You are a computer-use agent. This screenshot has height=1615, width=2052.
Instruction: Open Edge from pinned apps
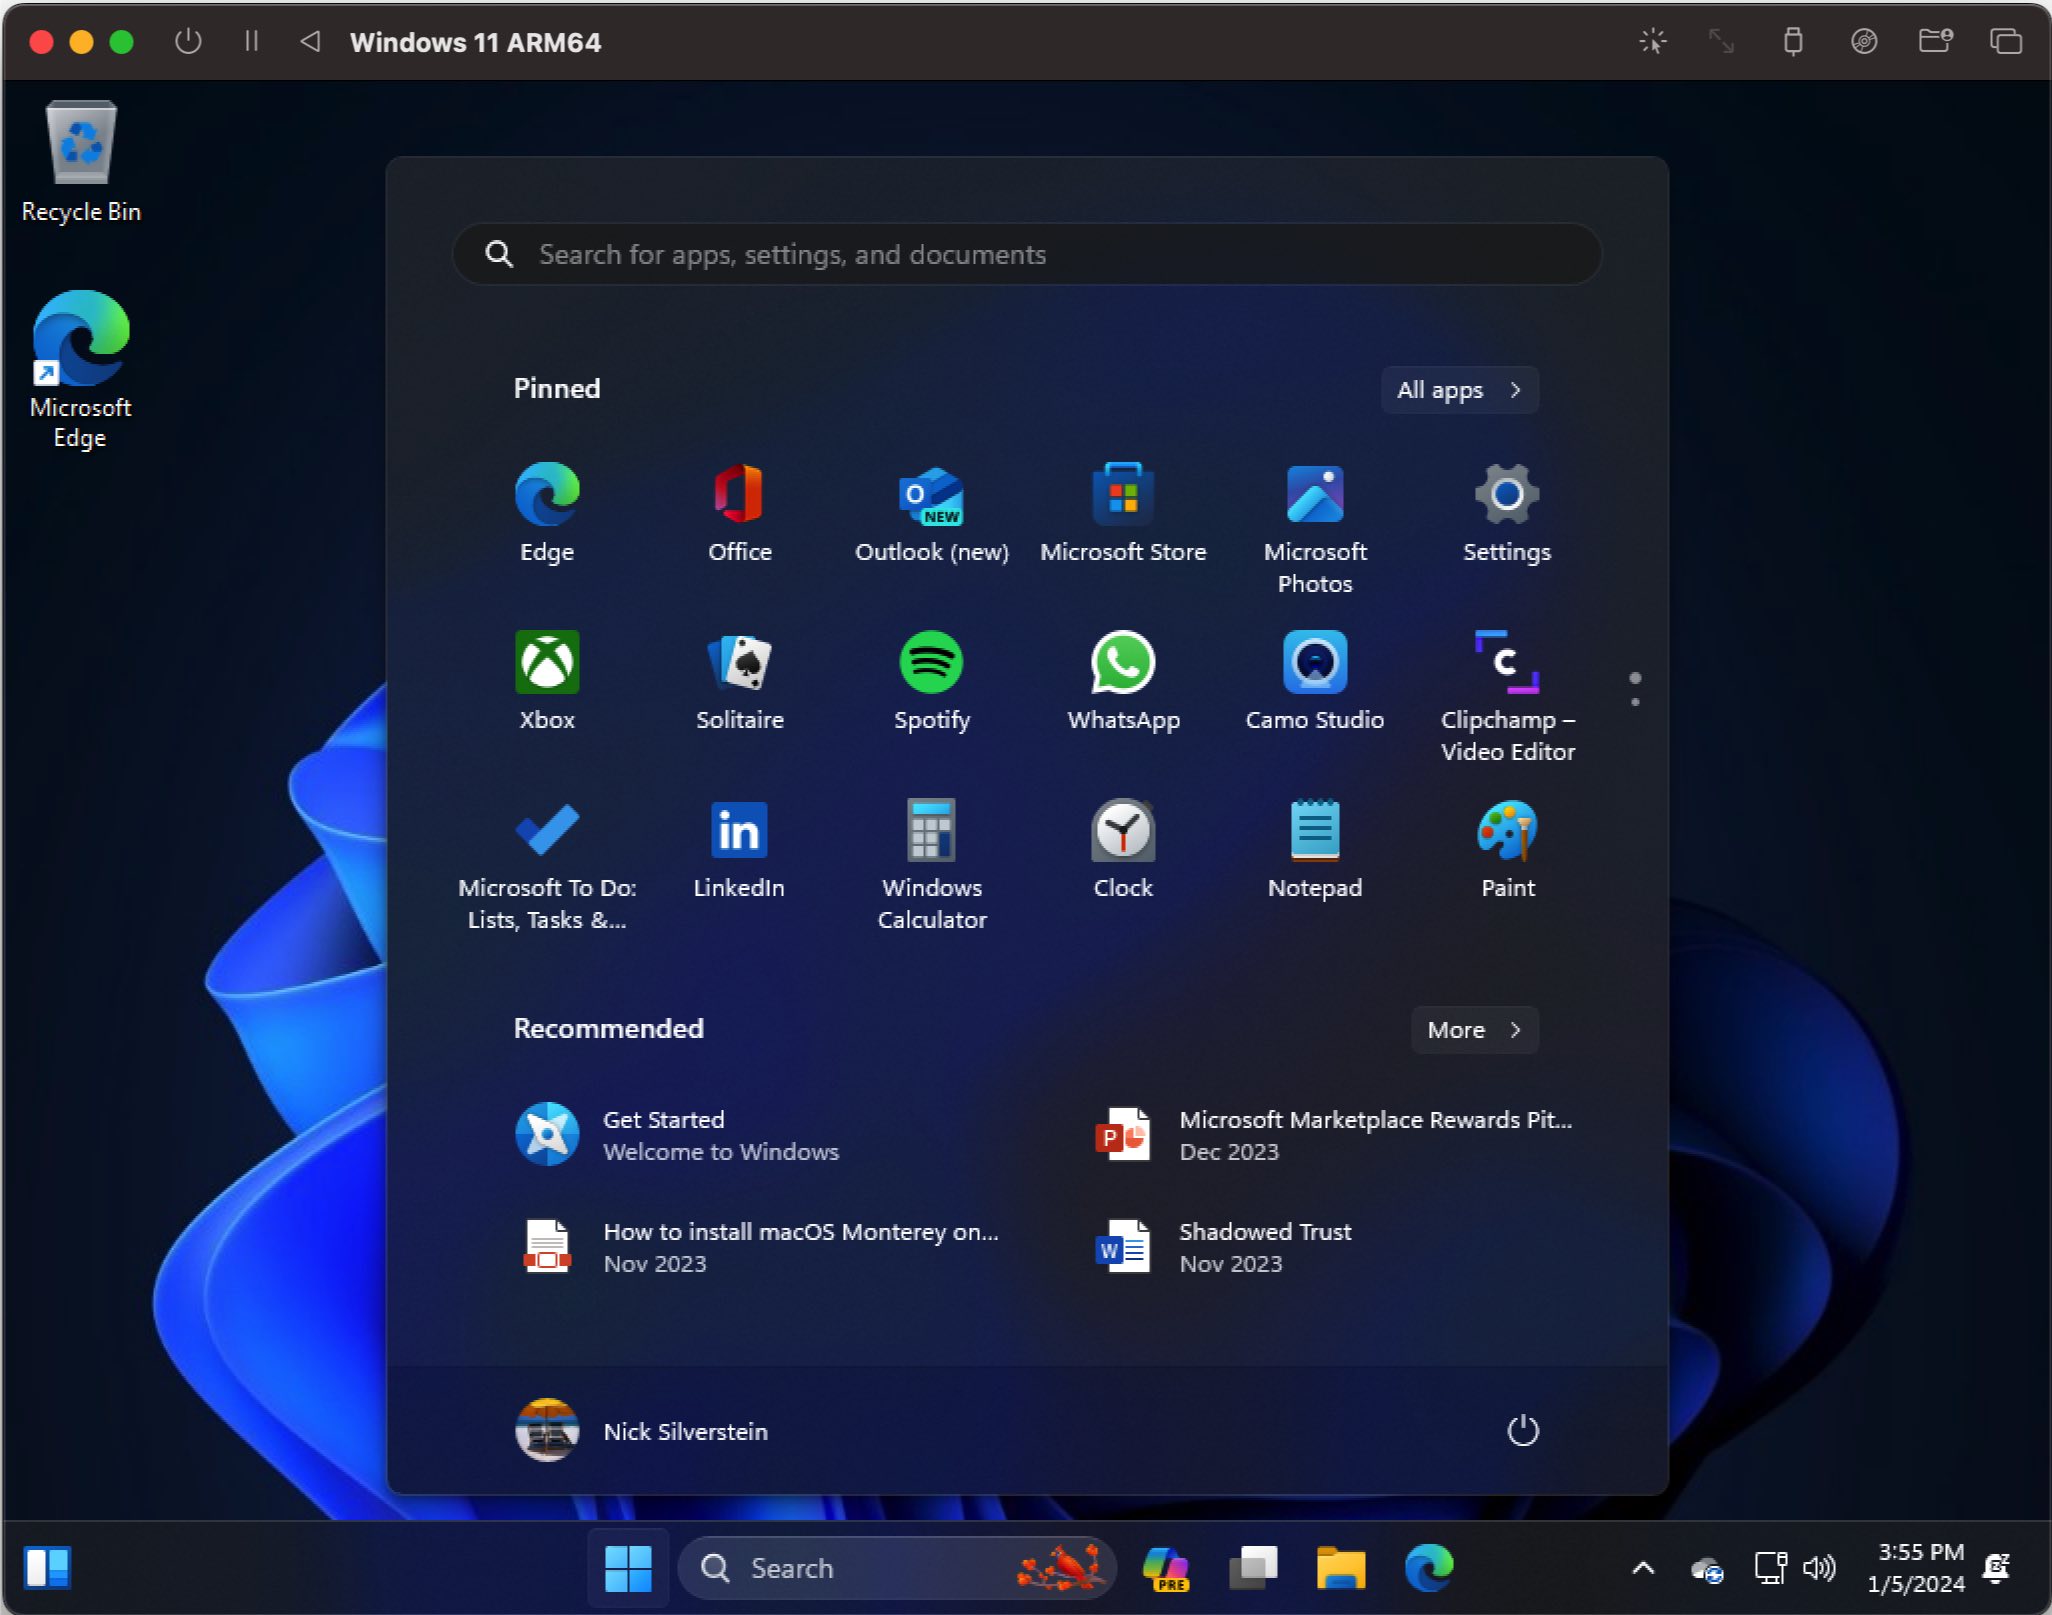point(546,514)
